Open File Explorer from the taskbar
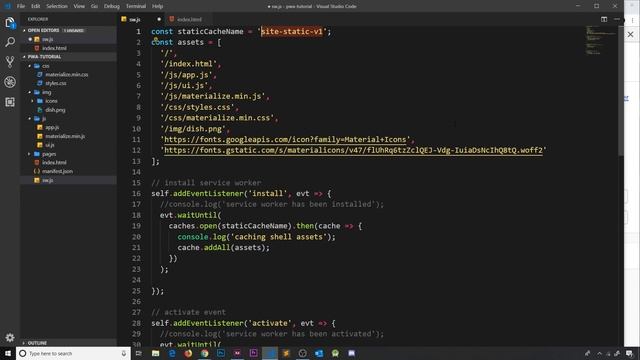 tap(156, 353)
